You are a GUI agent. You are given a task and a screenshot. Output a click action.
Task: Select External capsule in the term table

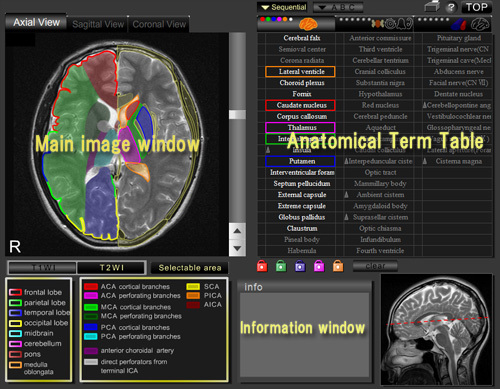tap(302, 195)
